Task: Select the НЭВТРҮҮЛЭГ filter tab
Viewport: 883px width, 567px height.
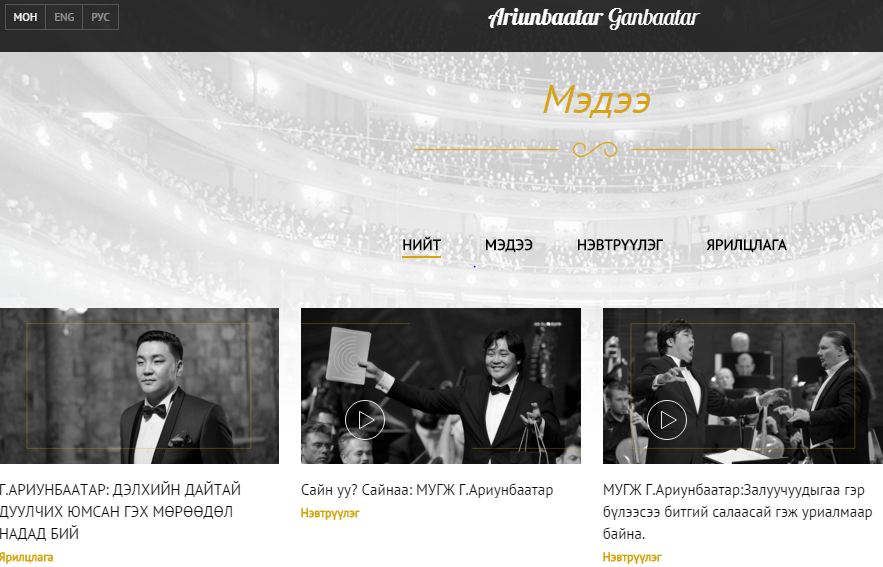Action: [619, 245]
